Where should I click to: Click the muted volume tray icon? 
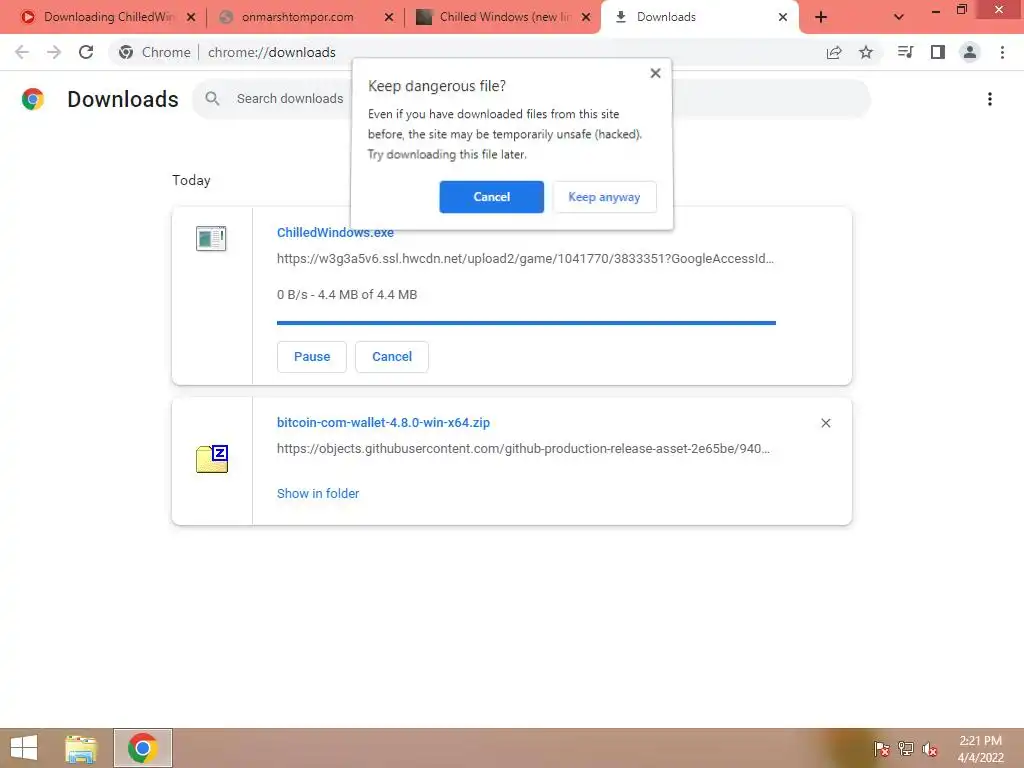click(930, 748)
